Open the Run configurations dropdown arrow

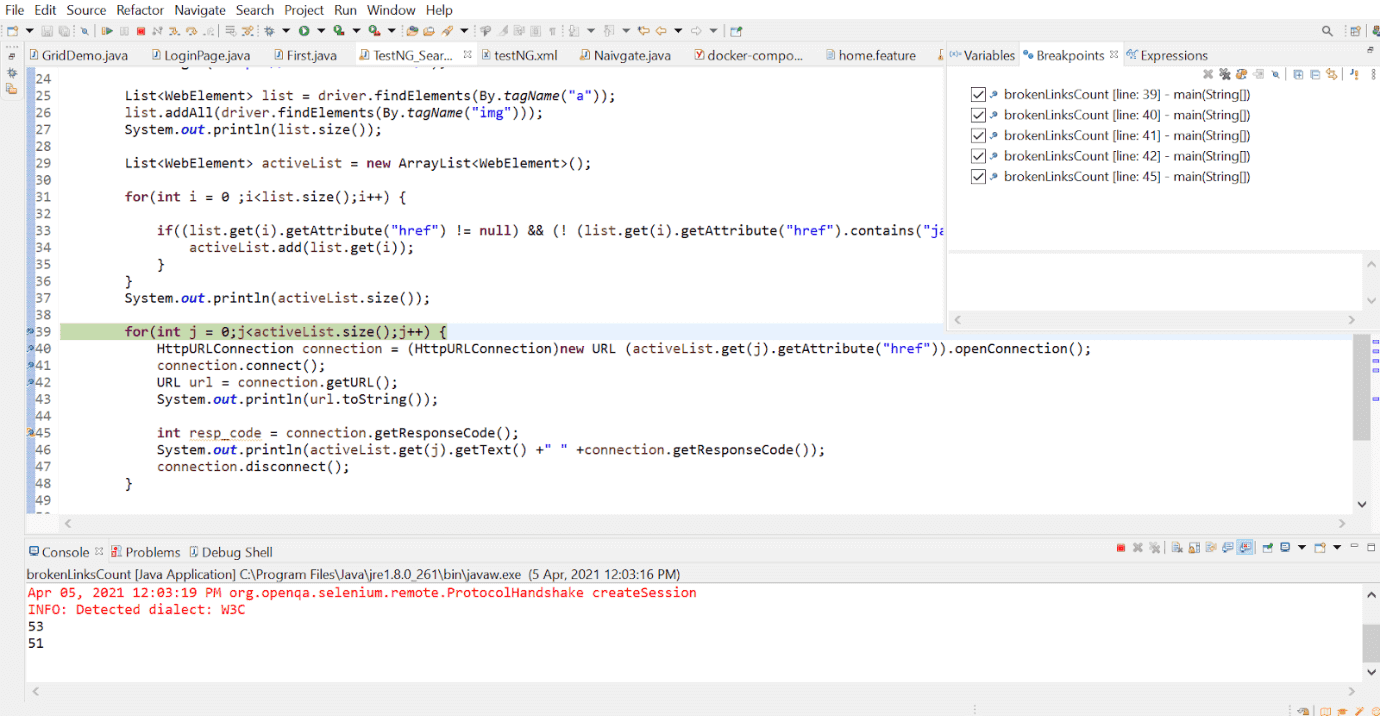pyautogui.click(x=321, y=31)
